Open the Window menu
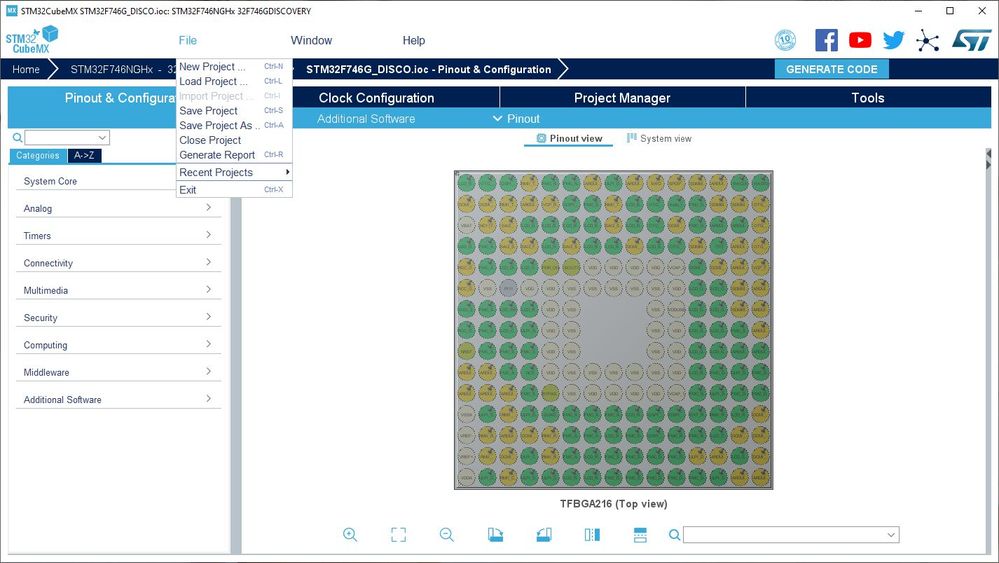Screen dimensions: 999x563 [311, 40]
